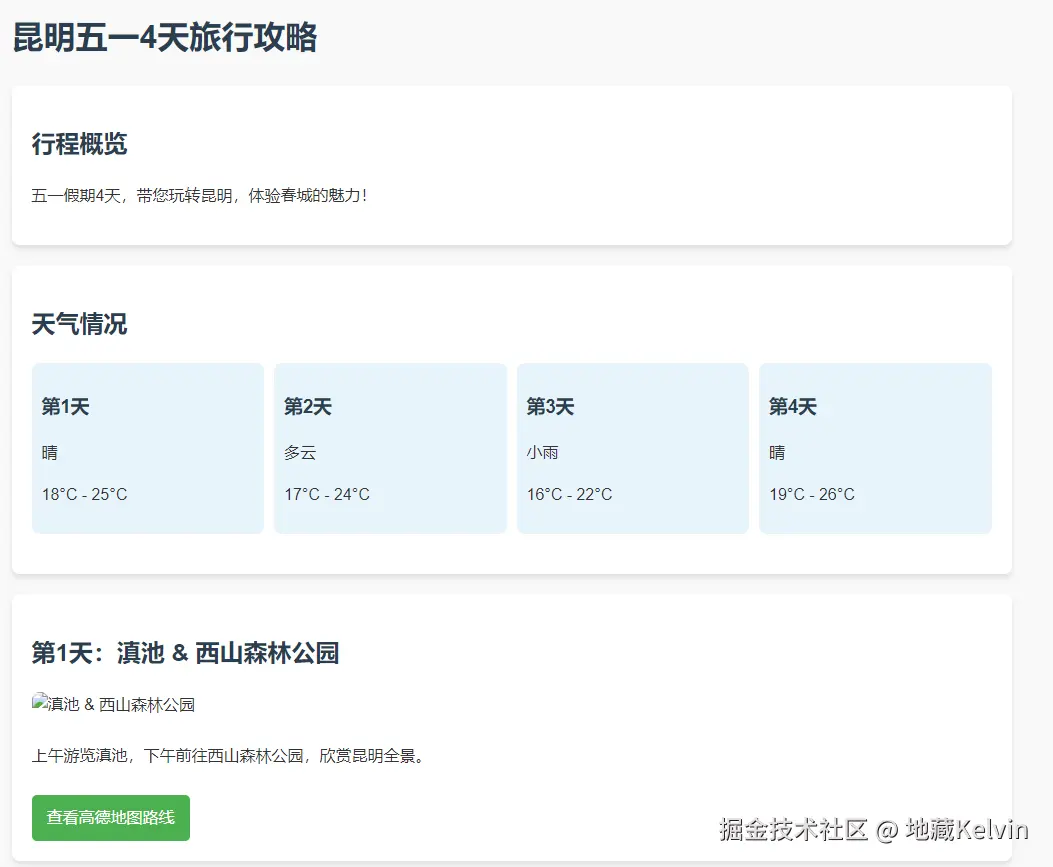
Task: Click the 晴 condition in the 第1天 card
Action: coord(50,453)
